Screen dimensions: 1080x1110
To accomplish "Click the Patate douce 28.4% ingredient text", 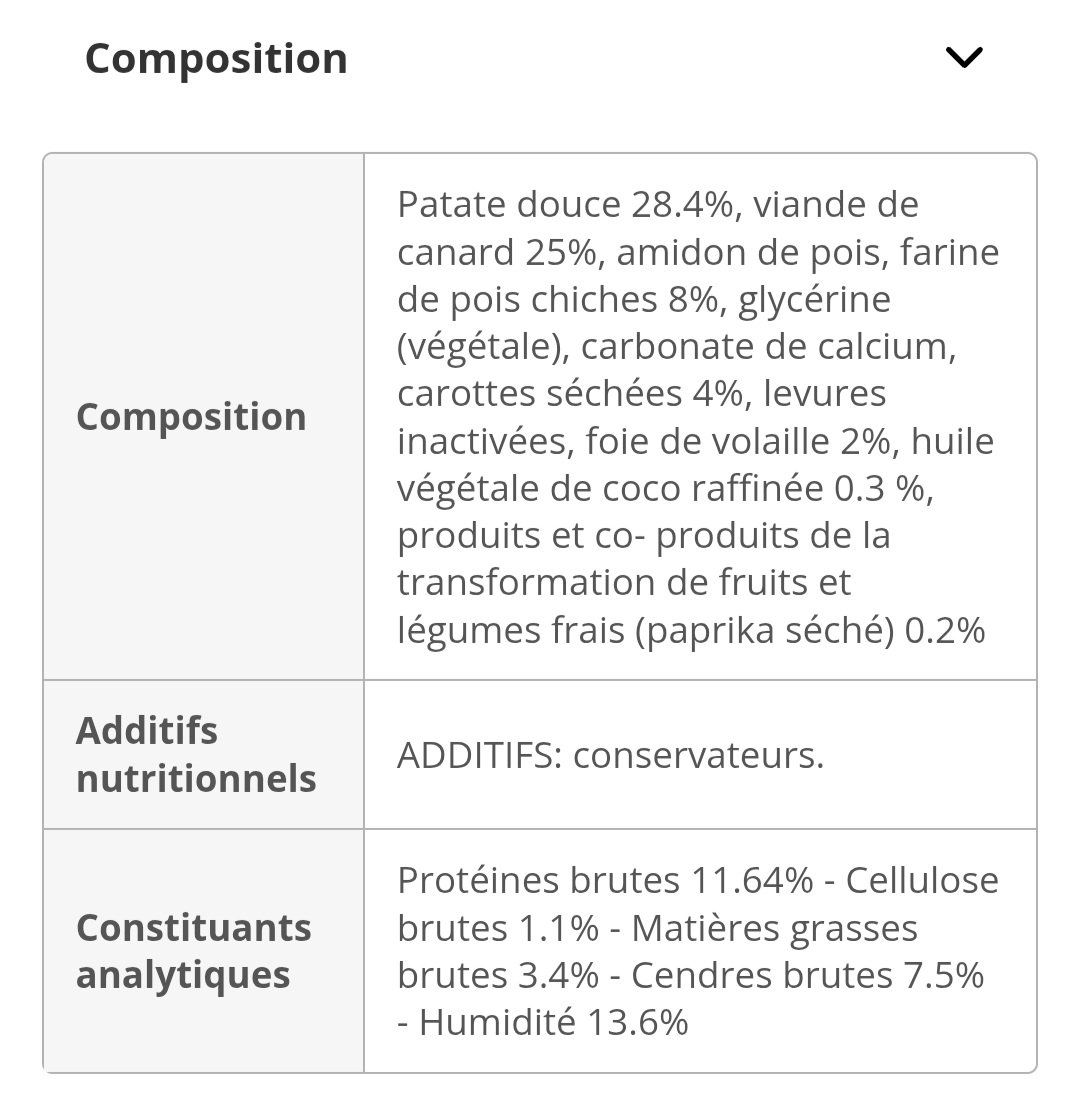I will 566,205.
